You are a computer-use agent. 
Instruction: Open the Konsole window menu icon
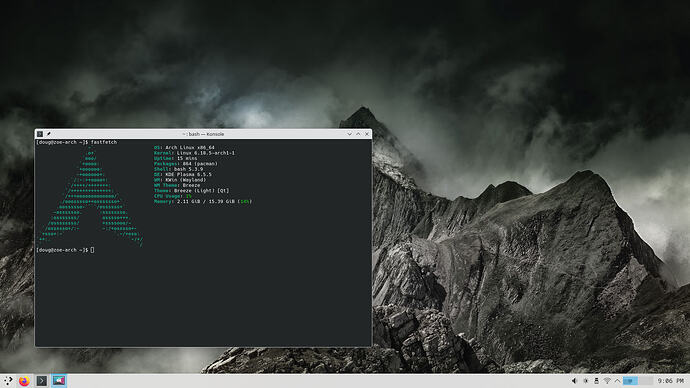click(40, 134)
